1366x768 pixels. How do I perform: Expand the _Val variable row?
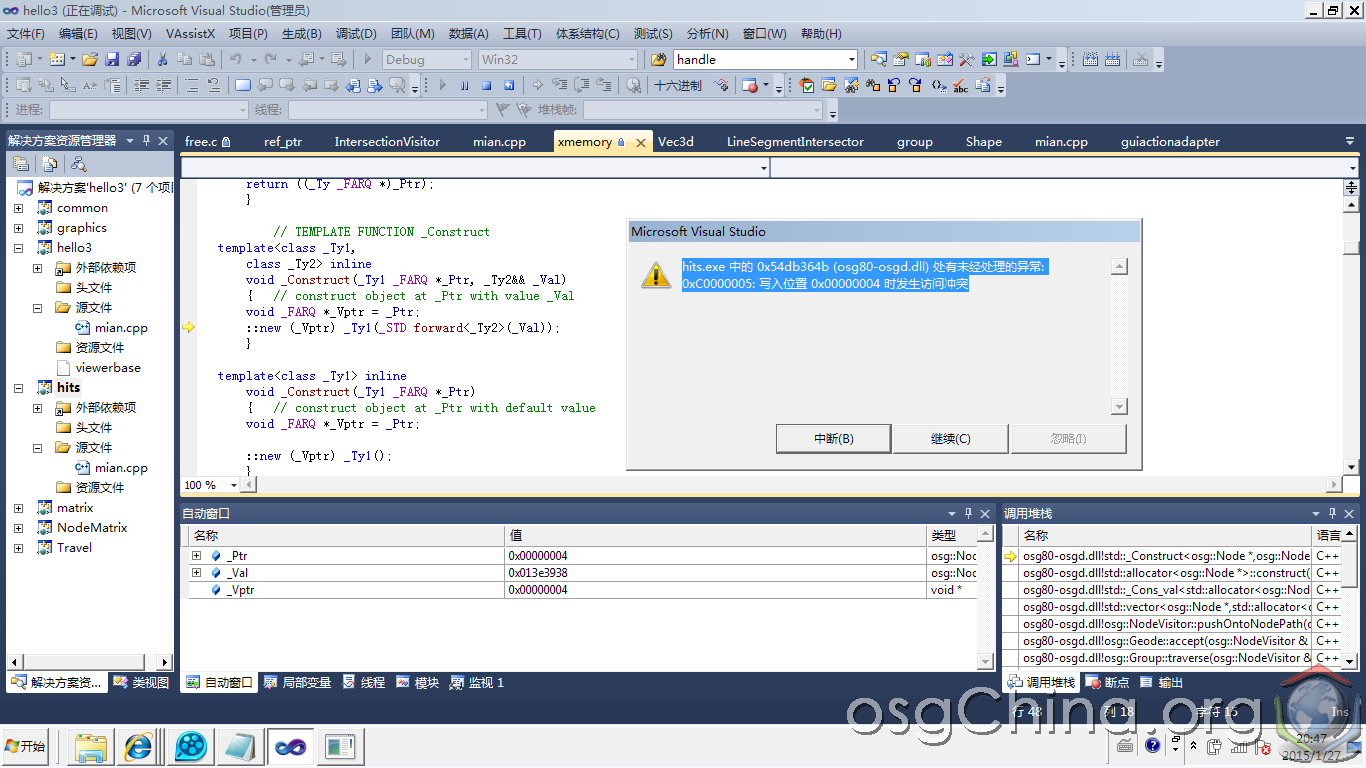click(x=197, y=573)
